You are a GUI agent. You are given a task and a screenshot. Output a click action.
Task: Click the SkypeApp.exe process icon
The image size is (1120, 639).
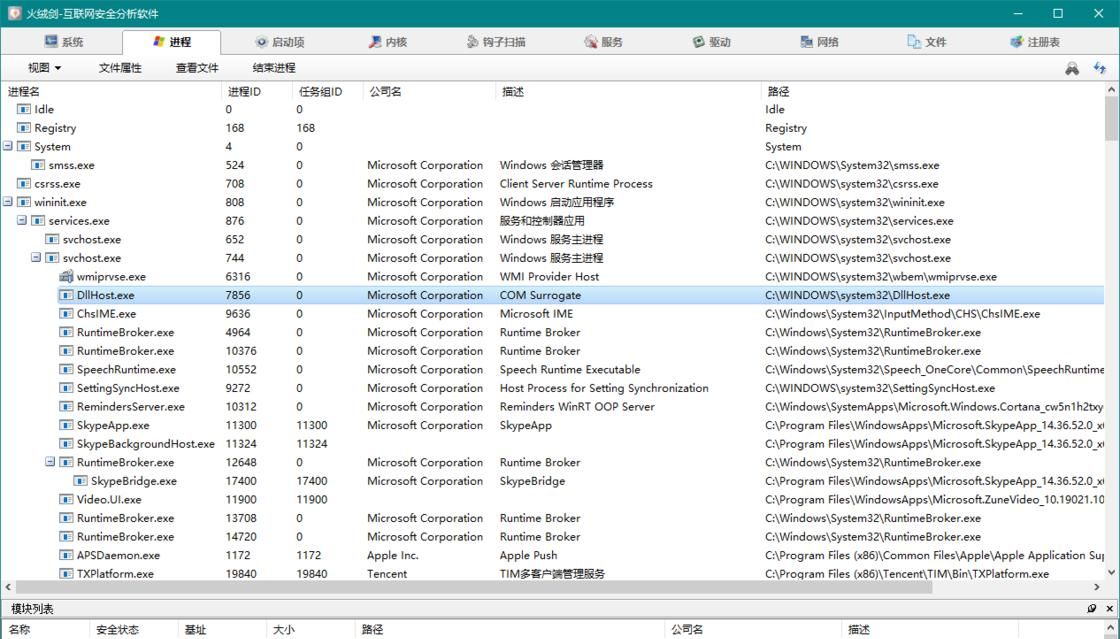[x=66, y=425]
